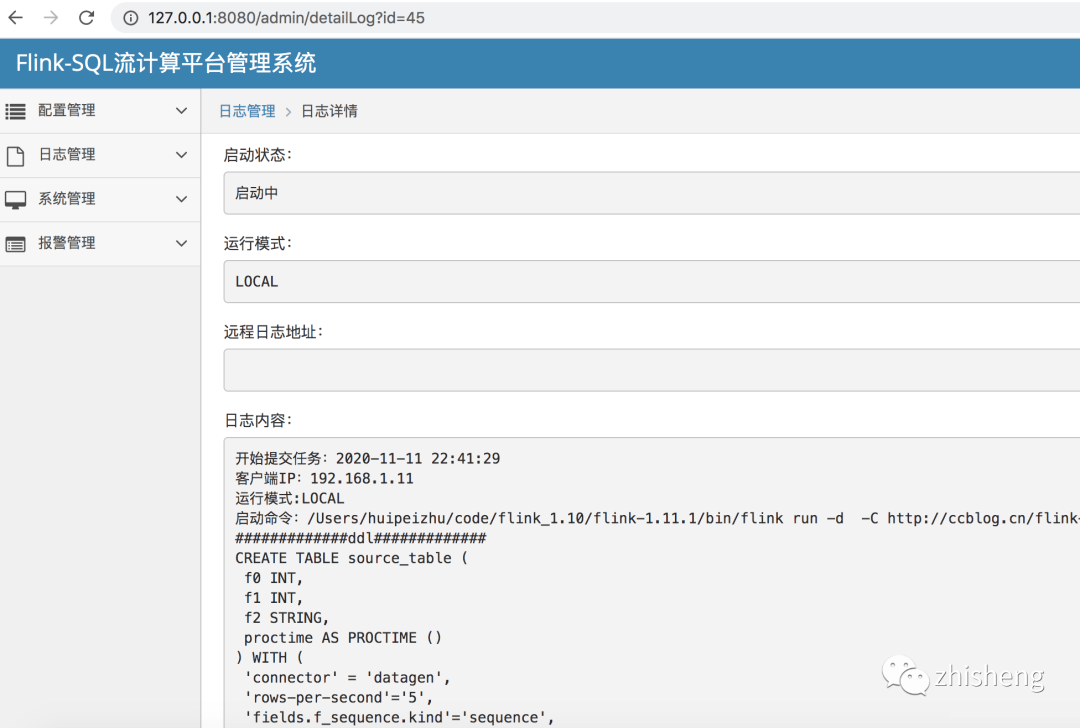Click the CREATE TABLE source_table line
Screen dimensions: 1080x728
(351, 558)
